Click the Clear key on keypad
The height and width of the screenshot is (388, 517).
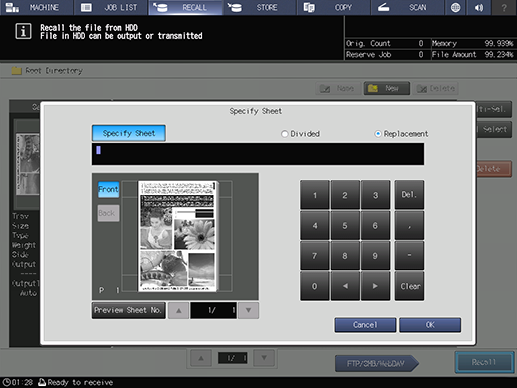click(x=409, y=286)
